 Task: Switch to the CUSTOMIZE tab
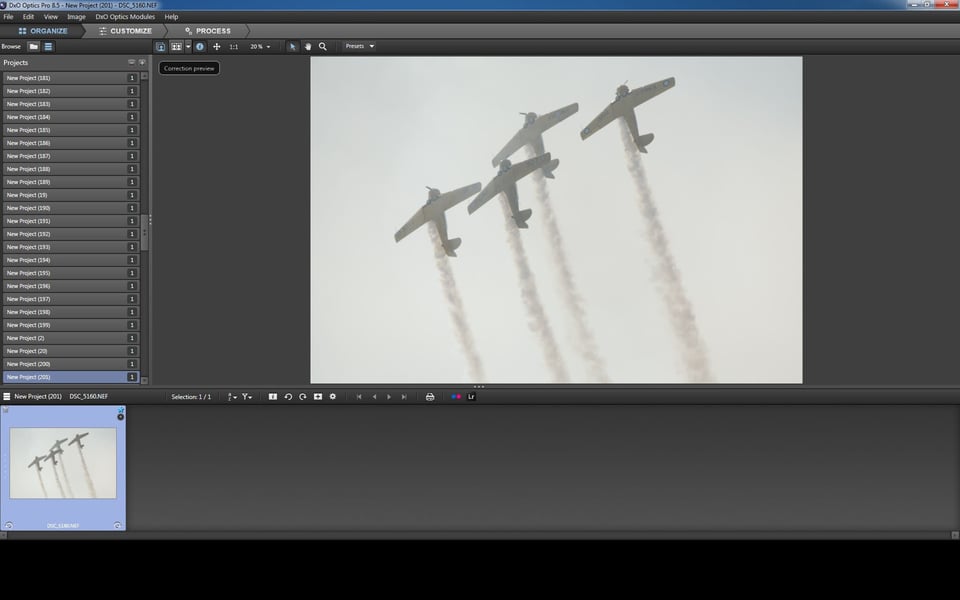126,31
